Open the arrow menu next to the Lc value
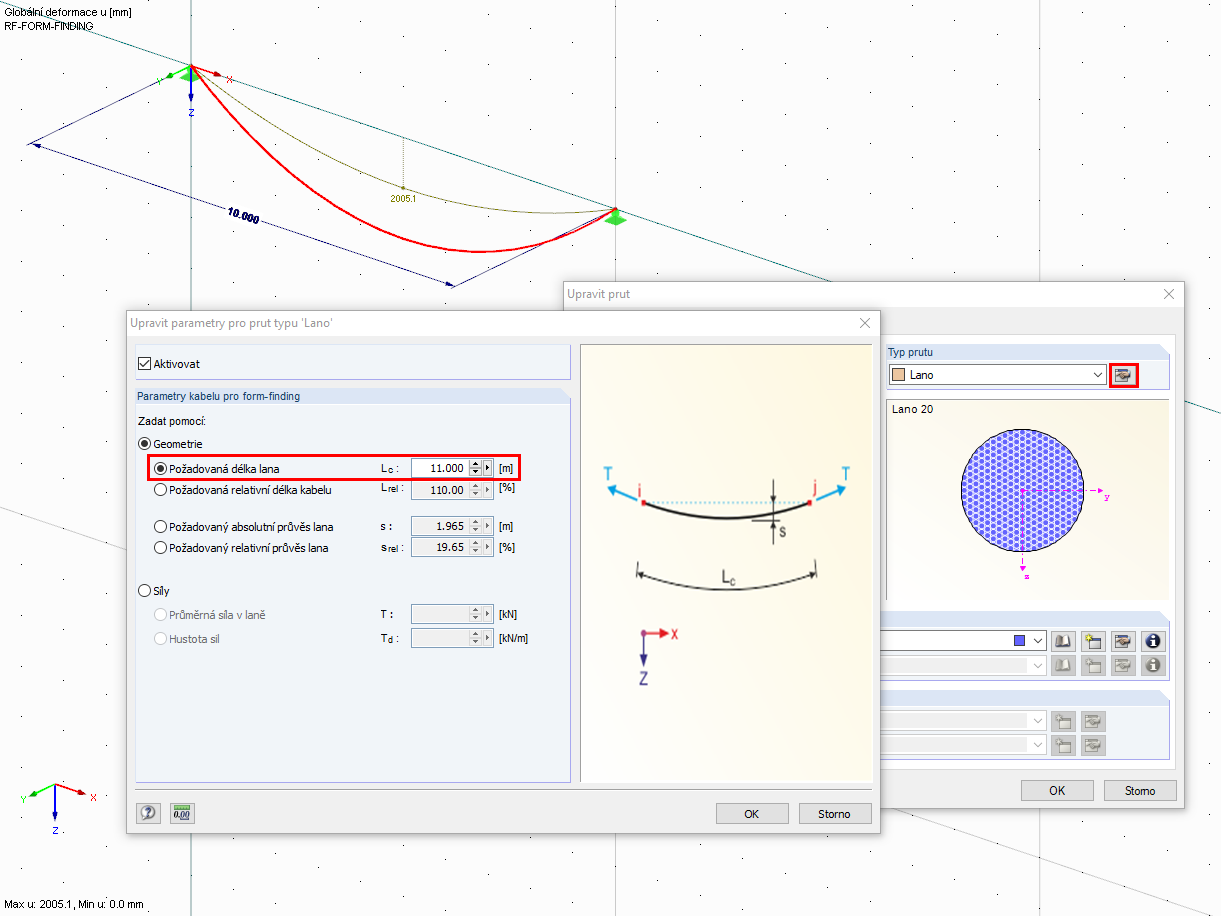 click(488, 468)
